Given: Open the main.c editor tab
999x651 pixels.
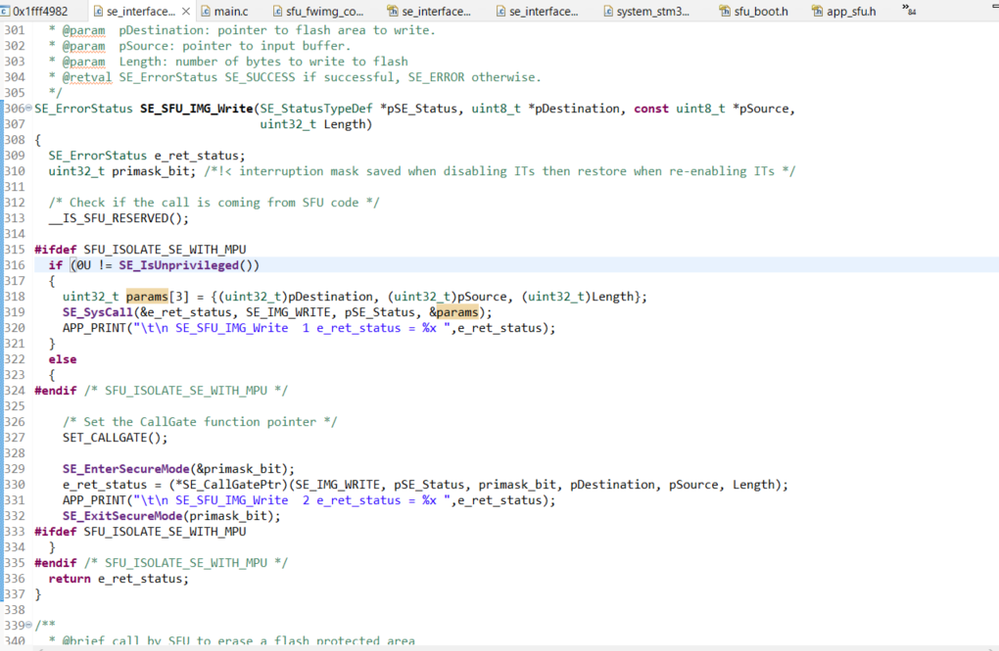Looking at the screenshot, I should 225,11.
